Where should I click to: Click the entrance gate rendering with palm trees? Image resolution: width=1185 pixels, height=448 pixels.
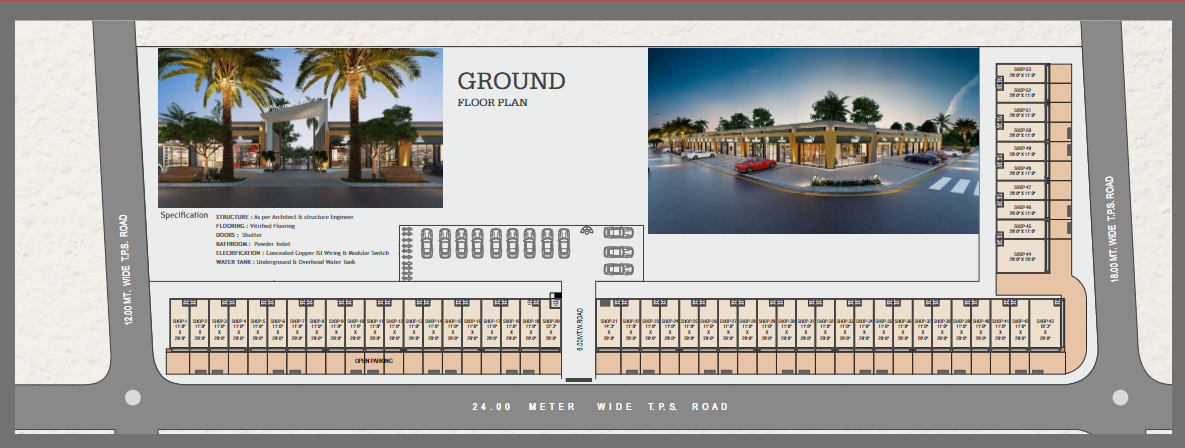point(300,128)
